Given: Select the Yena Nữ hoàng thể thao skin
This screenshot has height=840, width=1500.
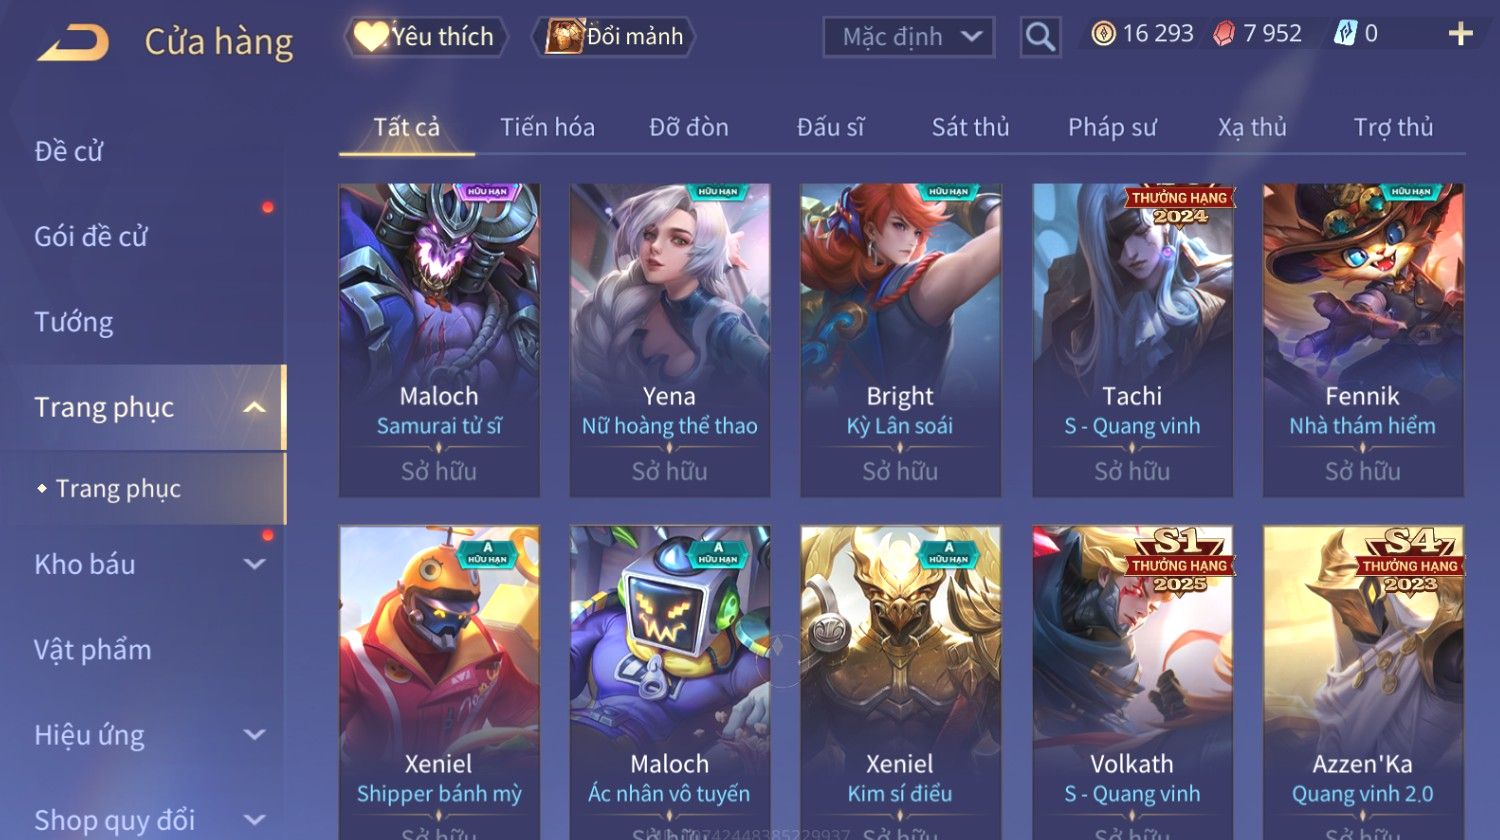Looking at the screenshot, I should pos(670,340).
